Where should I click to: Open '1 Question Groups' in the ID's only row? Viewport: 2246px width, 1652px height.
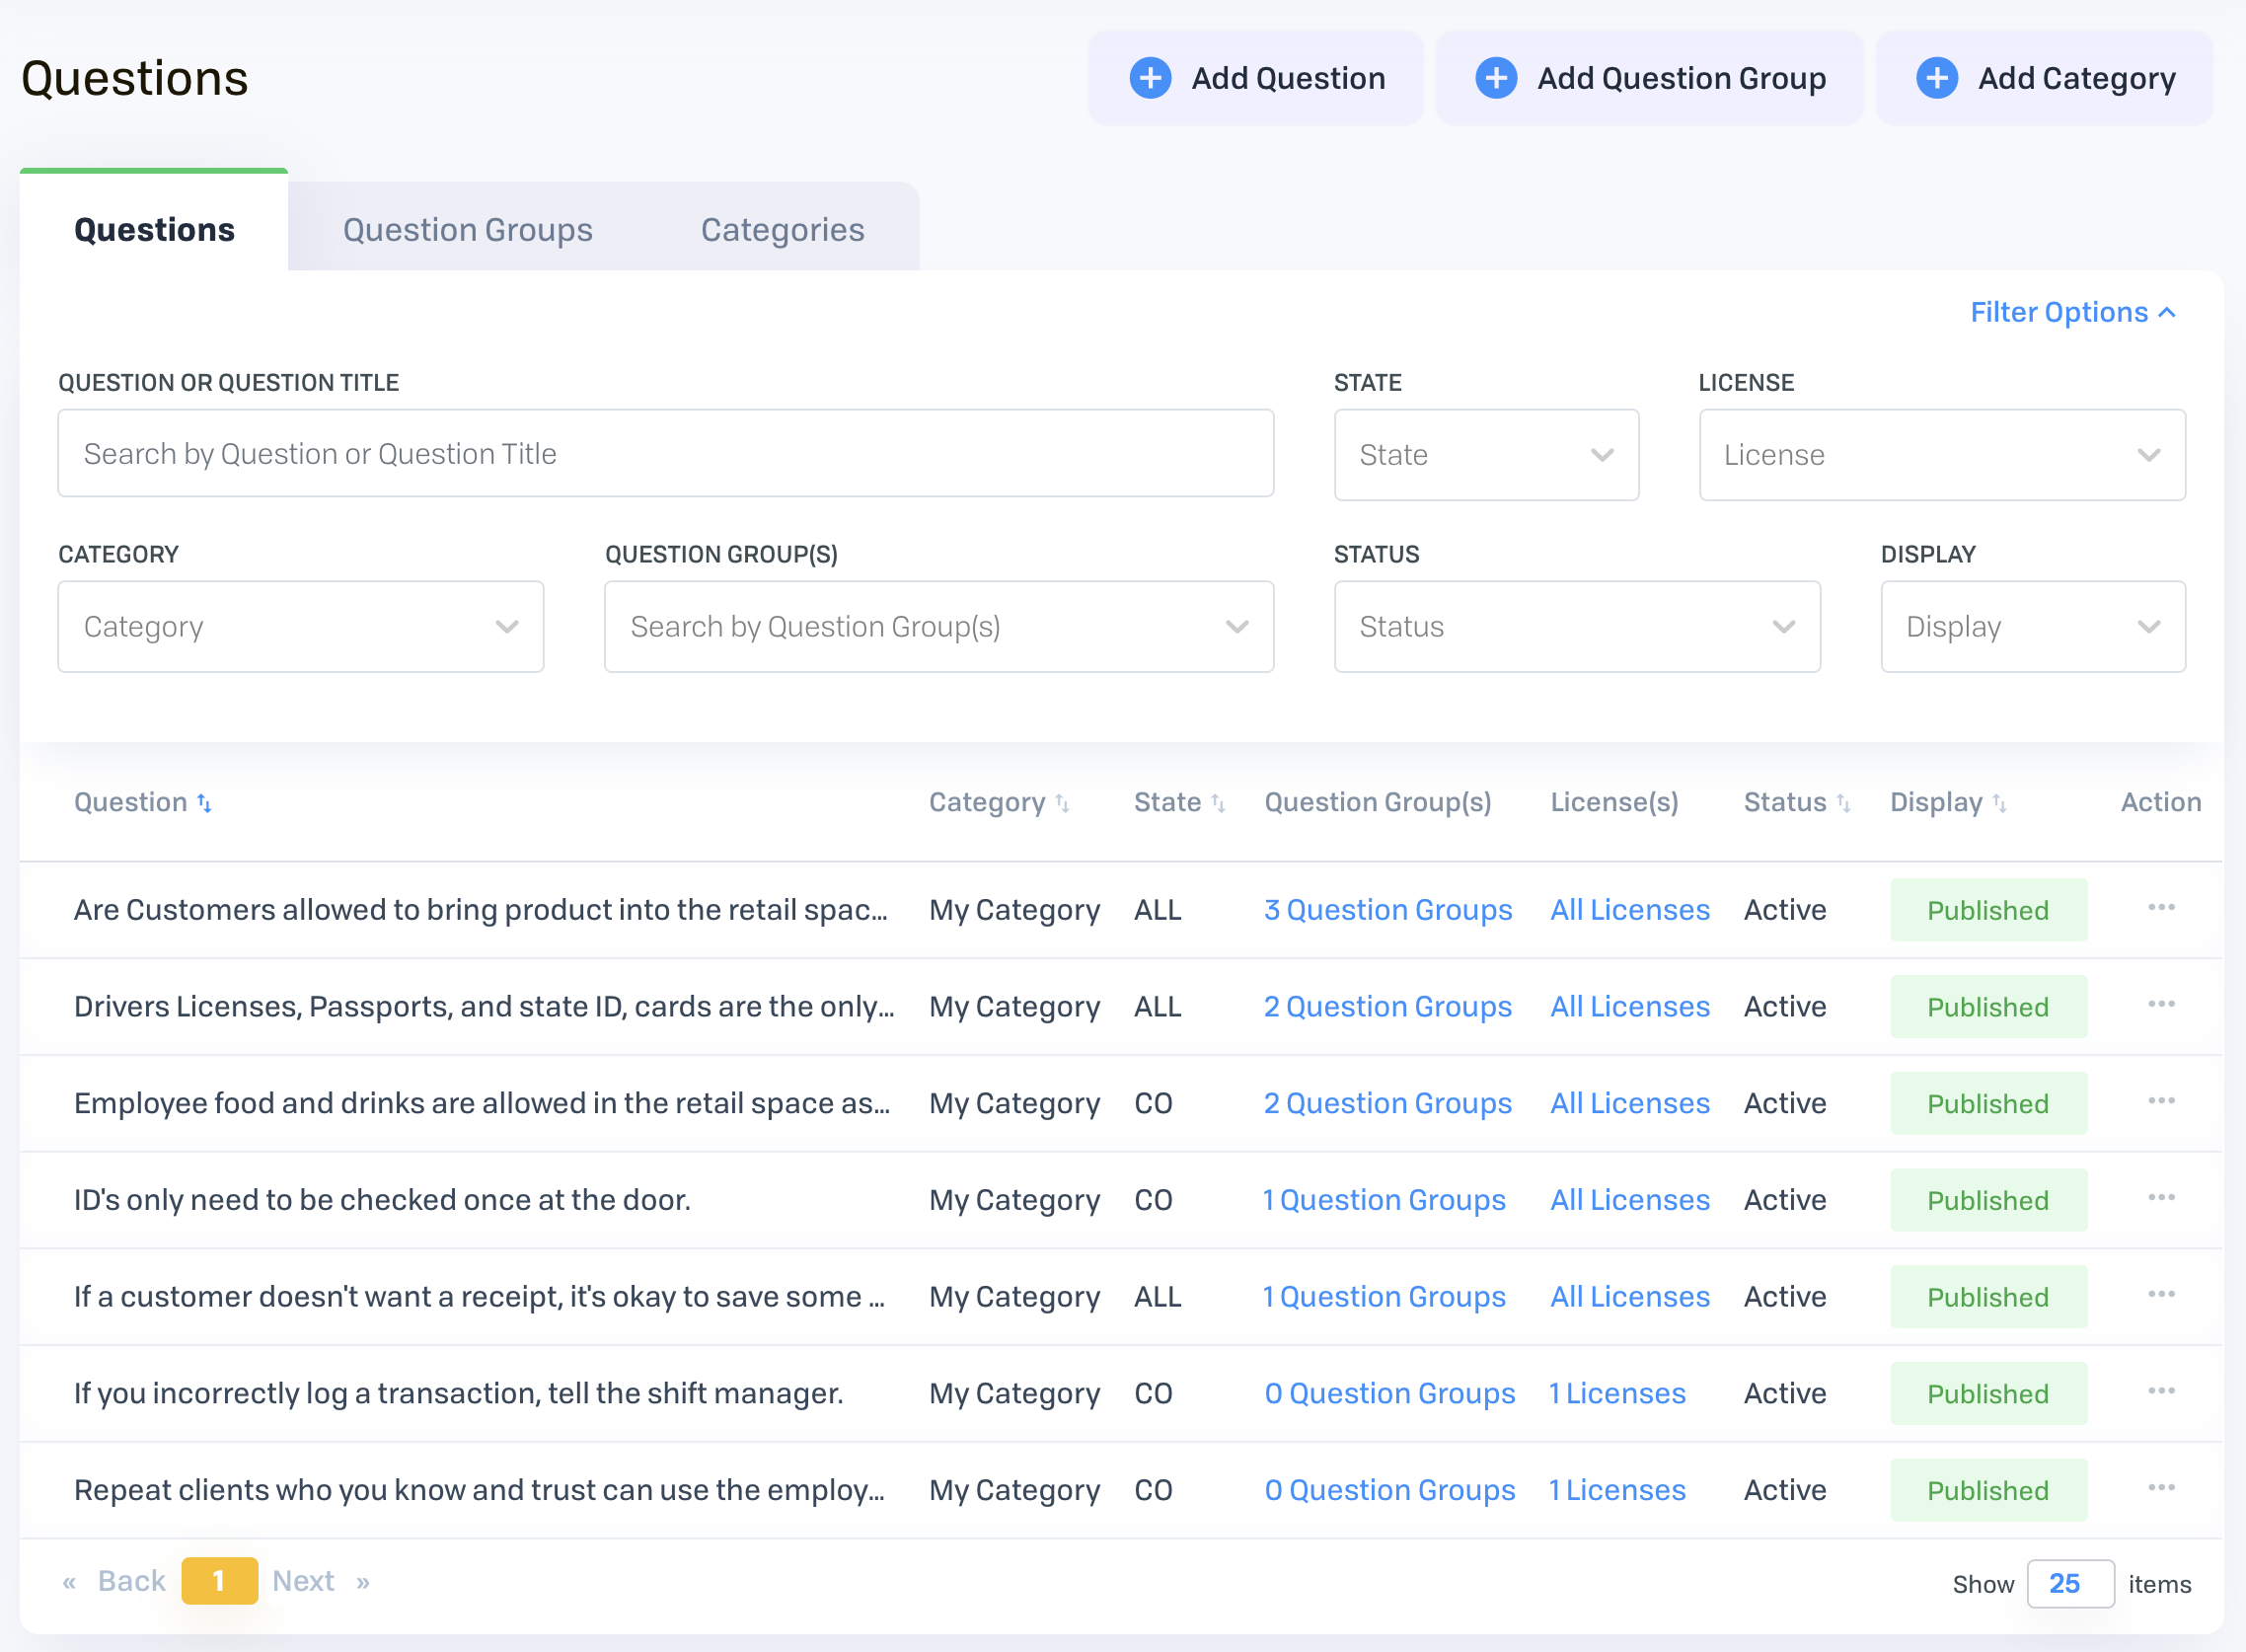coord(1384,1200)
